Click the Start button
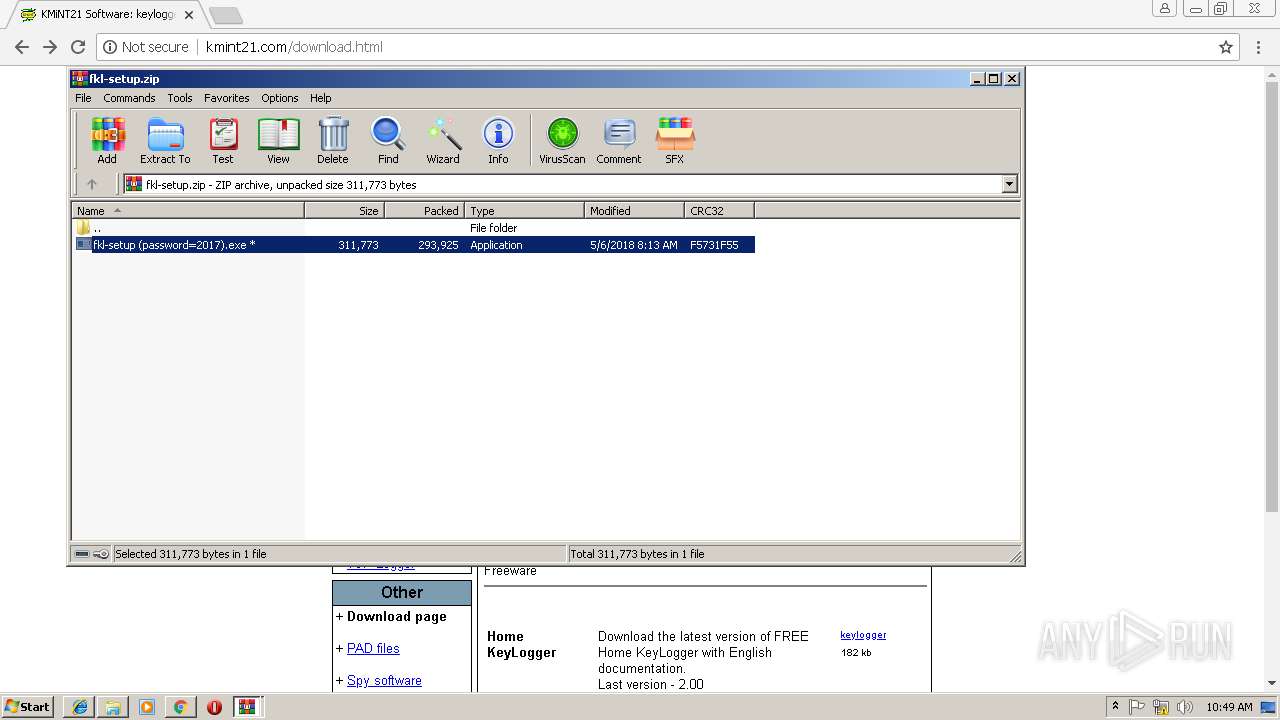The height and width of the screenshot is (720, 1280). [x=28, y=707]
